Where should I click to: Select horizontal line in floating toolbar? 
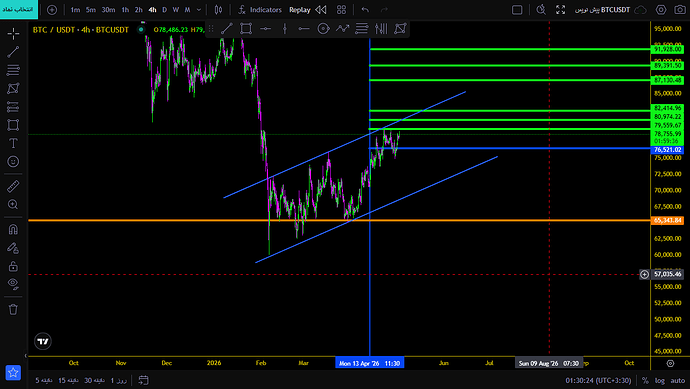coord(265,29)
